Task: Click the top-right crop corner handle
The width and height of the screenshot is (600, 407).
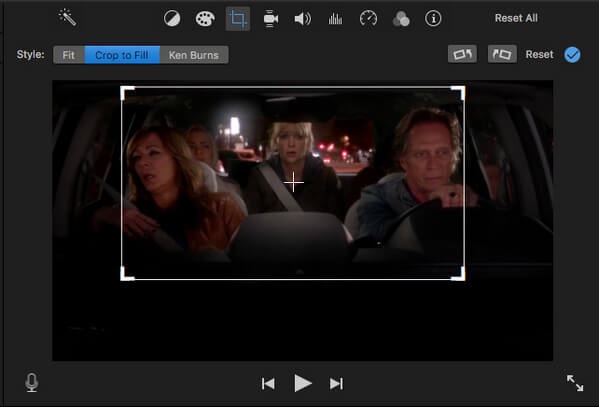Action: coord(460,91)
